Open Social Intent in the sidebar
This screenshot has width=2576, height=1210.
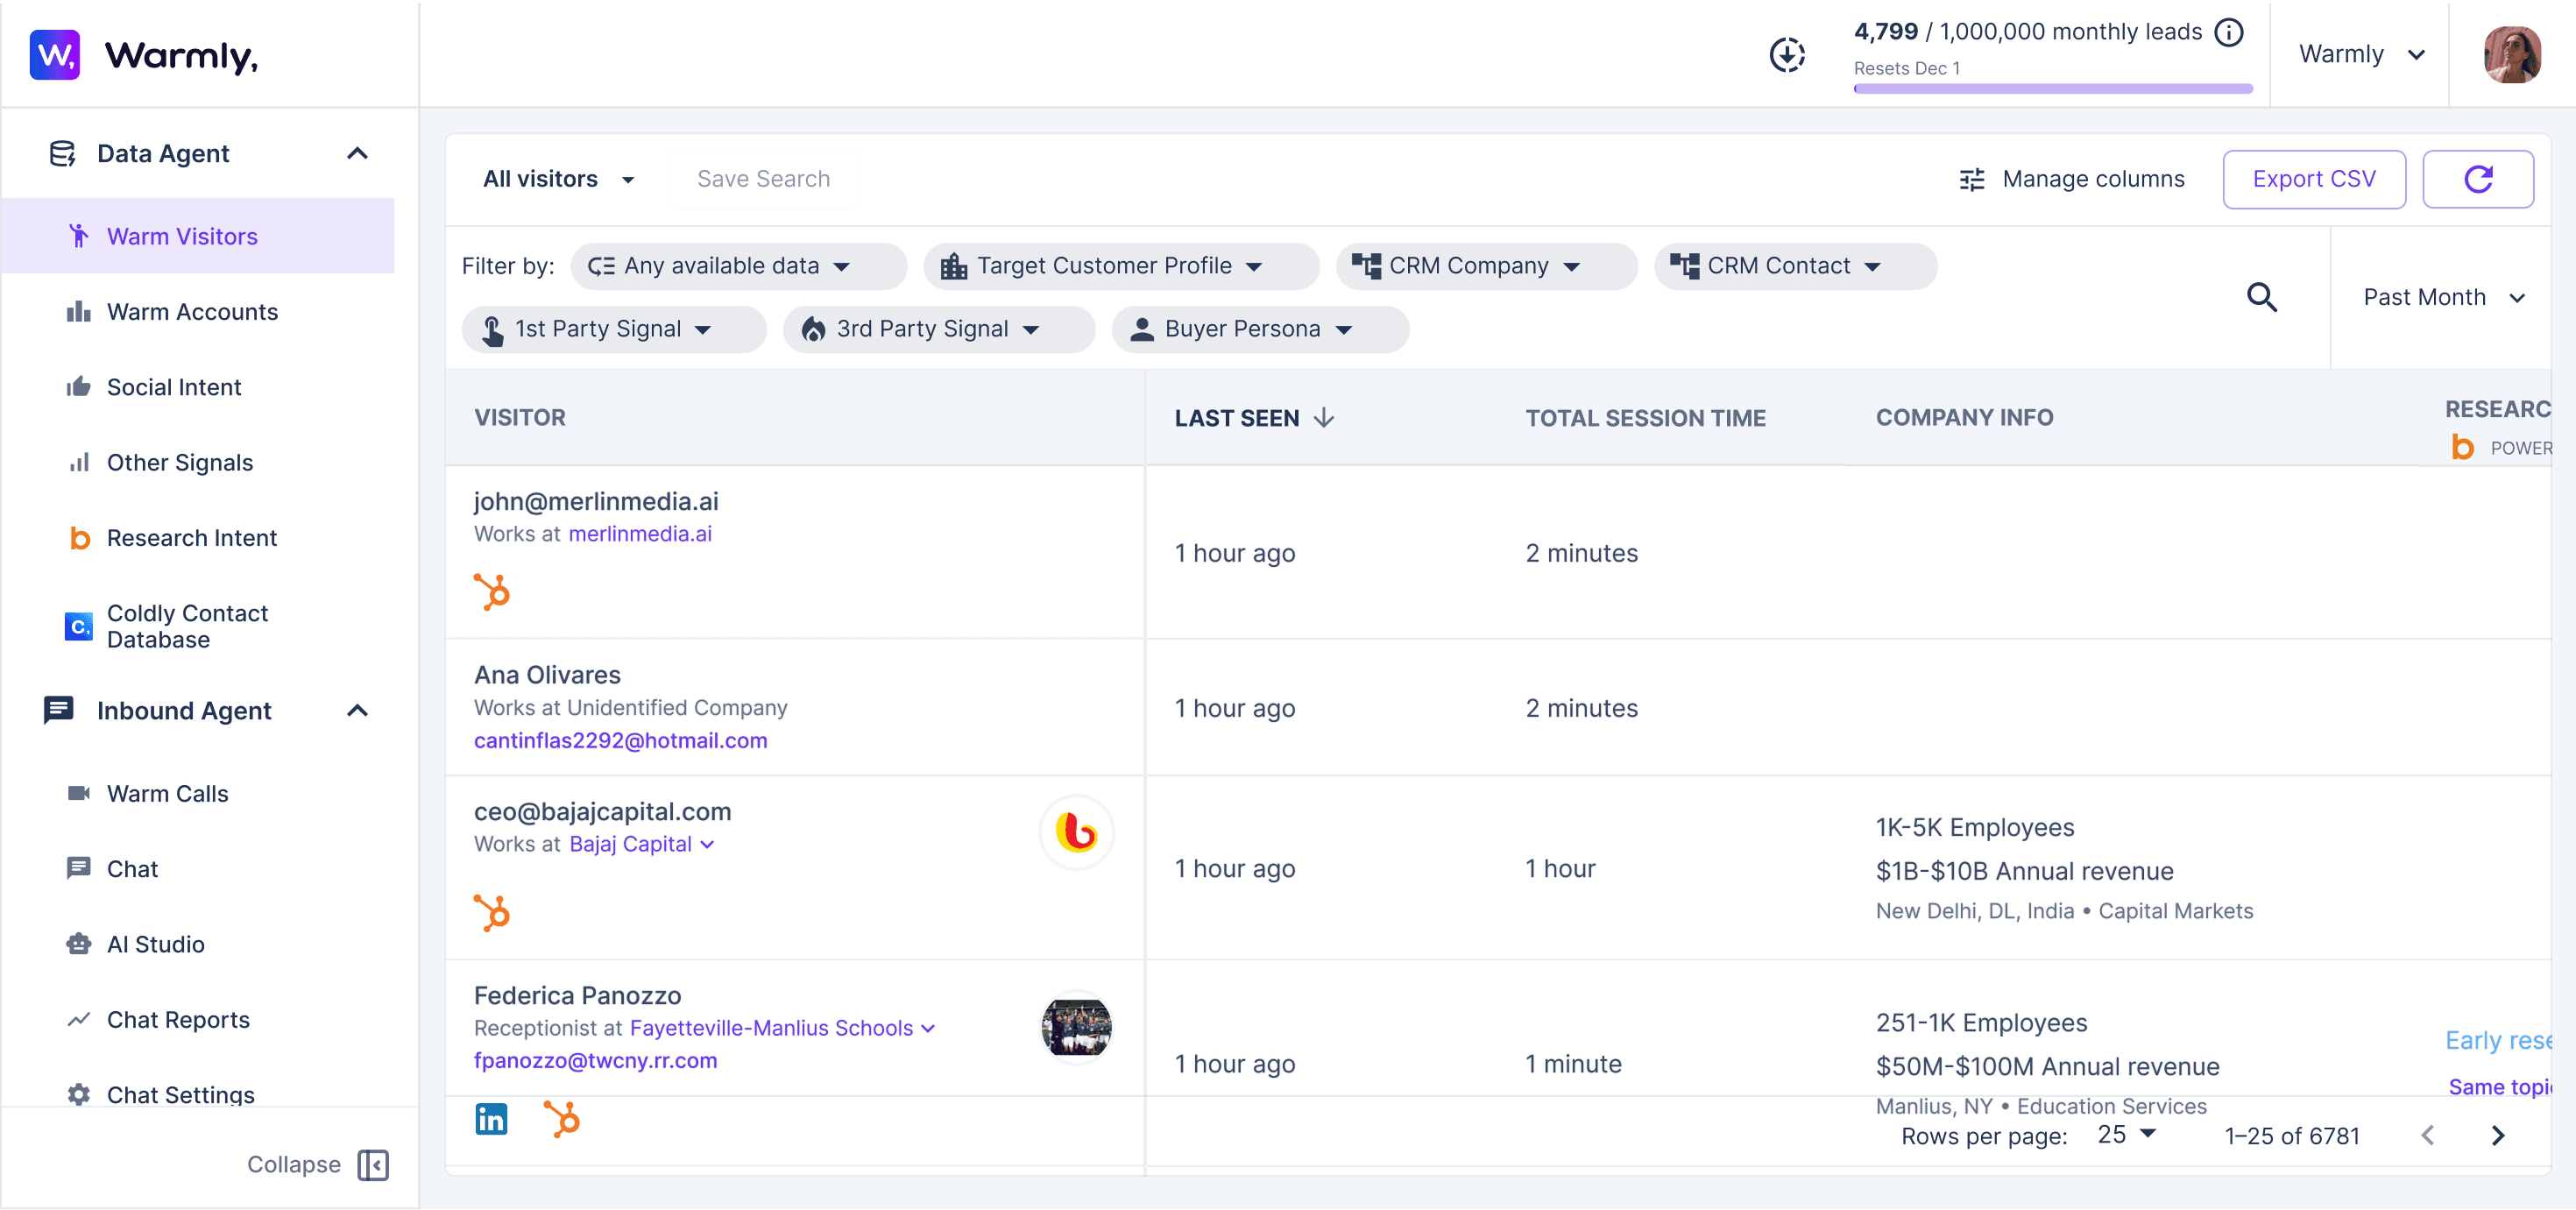(198, 387)
